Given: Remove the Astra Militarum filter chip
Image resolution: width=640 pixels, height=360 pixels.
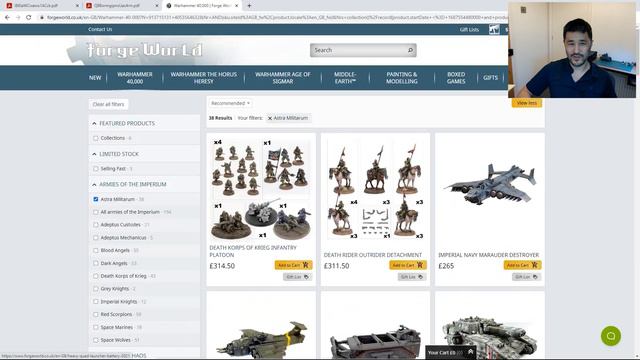Looking at the screenshot, I should [x=270, y=118].
